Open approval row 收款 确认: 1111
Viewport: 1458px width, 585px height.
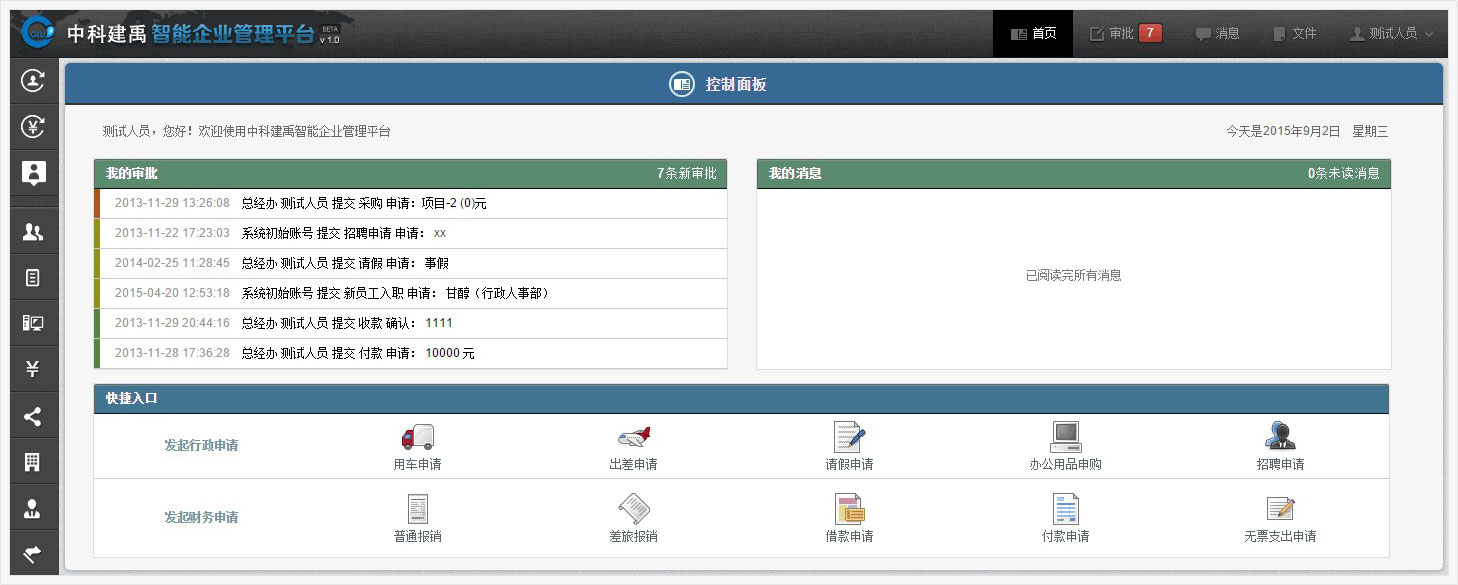(411, 323)
